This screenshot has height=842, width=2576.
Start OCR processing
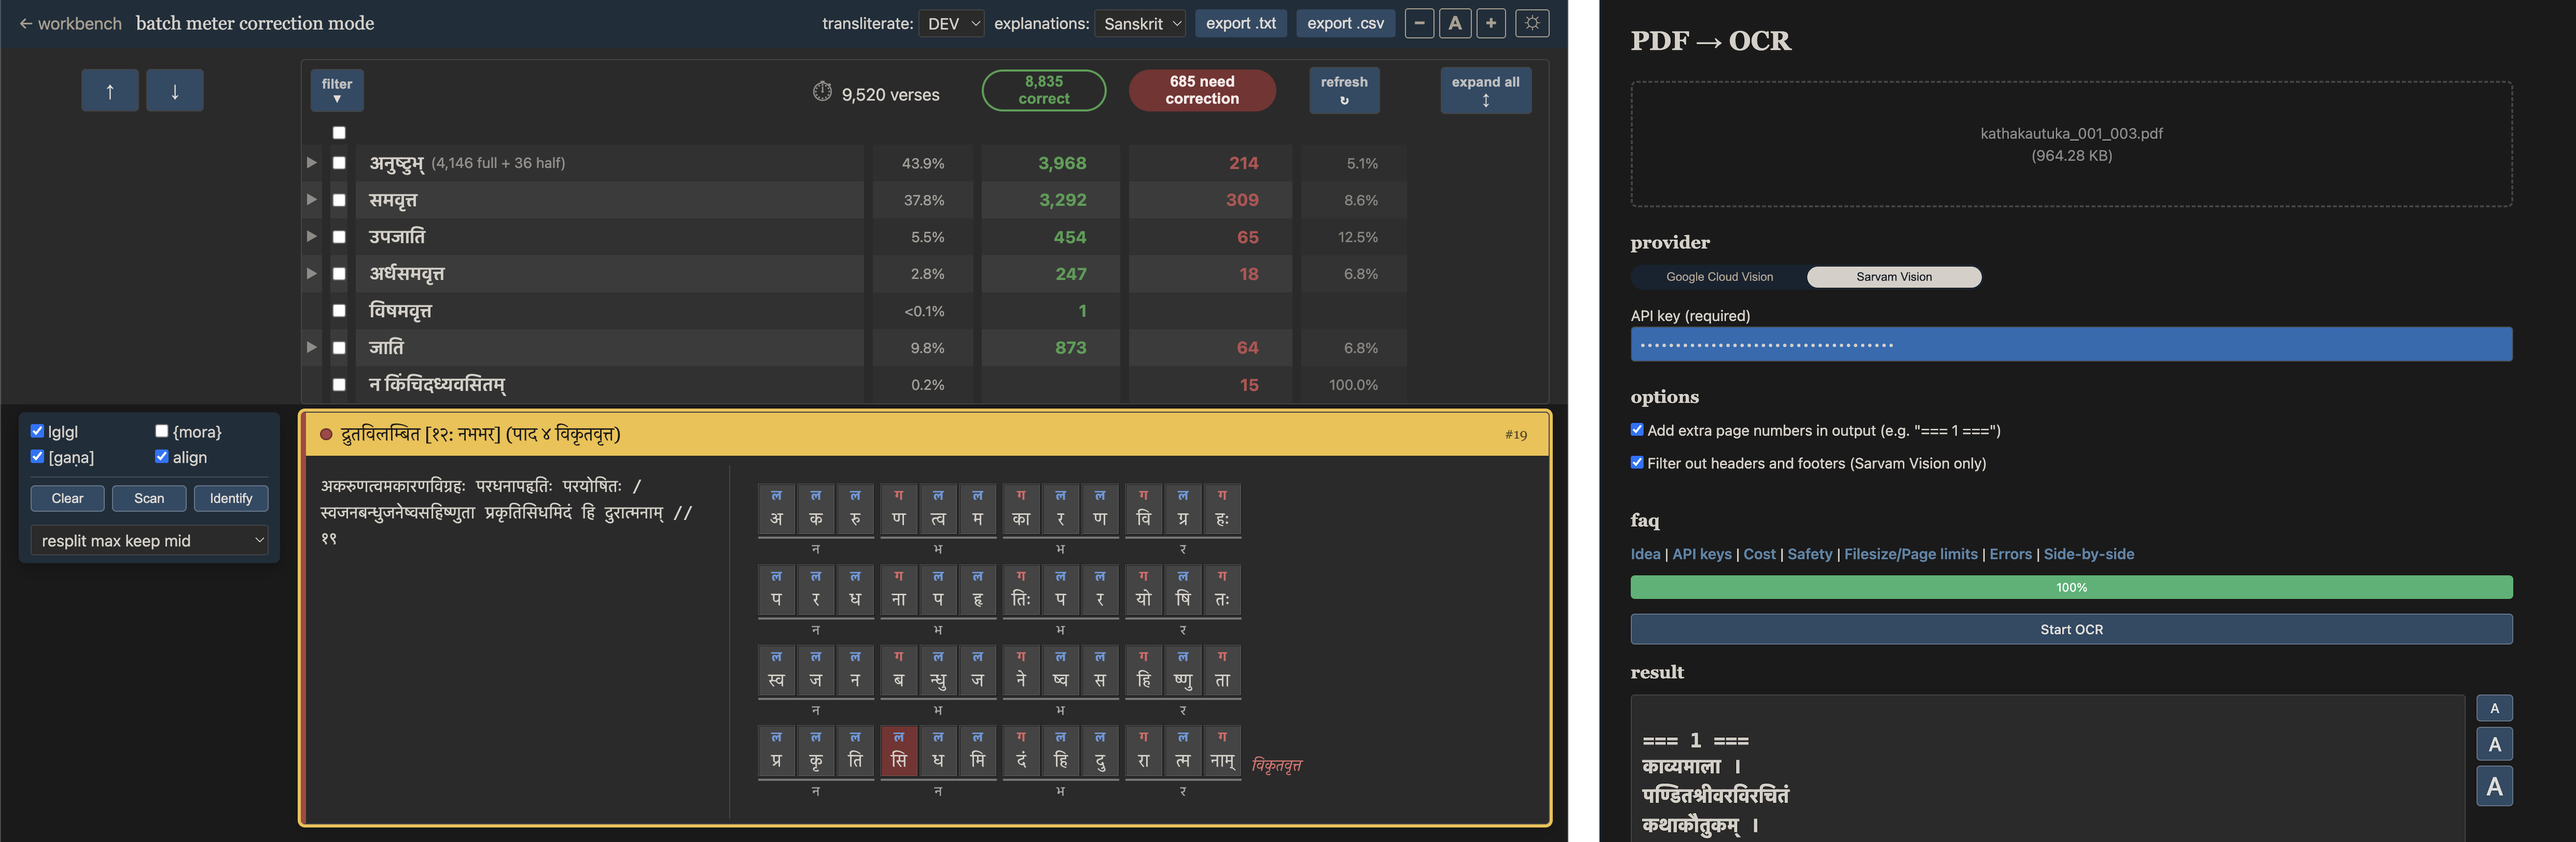coord(2071,629)
